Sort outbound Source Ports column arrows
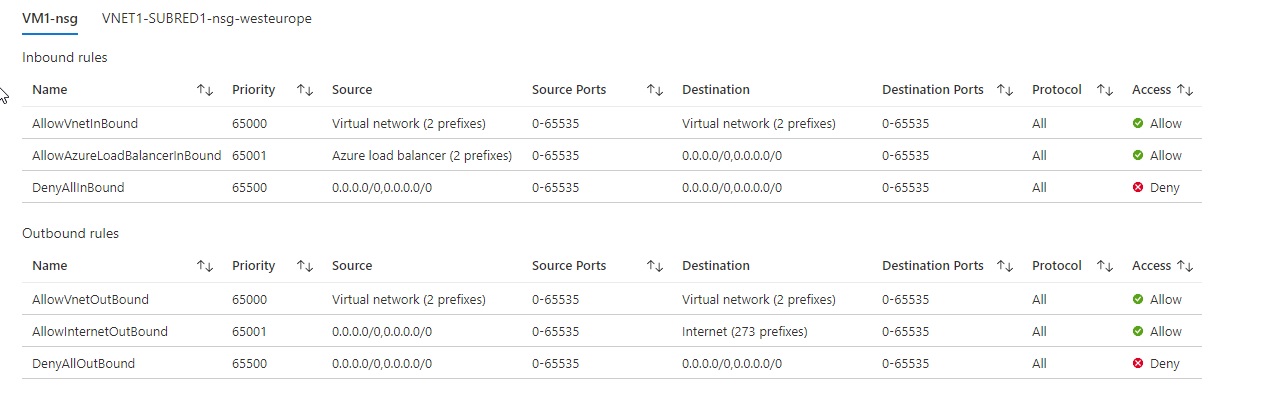Screen dimensions: 1262x419 pos(655,266)
